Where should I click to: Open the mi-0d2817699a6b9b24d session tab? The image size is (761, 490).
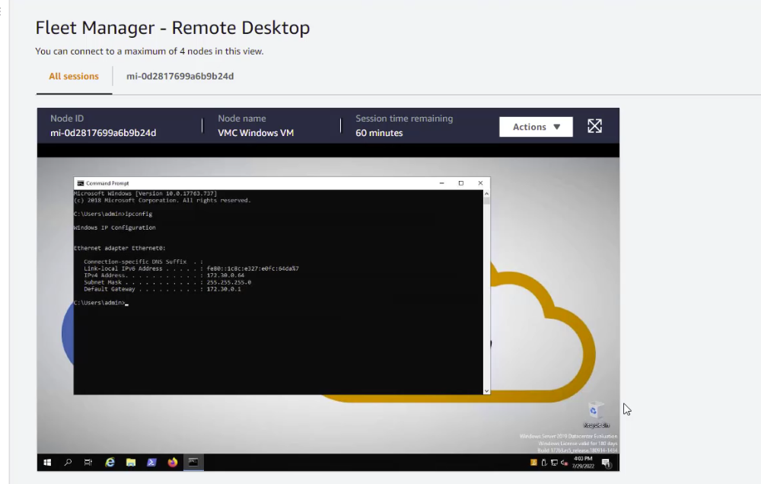180,76
